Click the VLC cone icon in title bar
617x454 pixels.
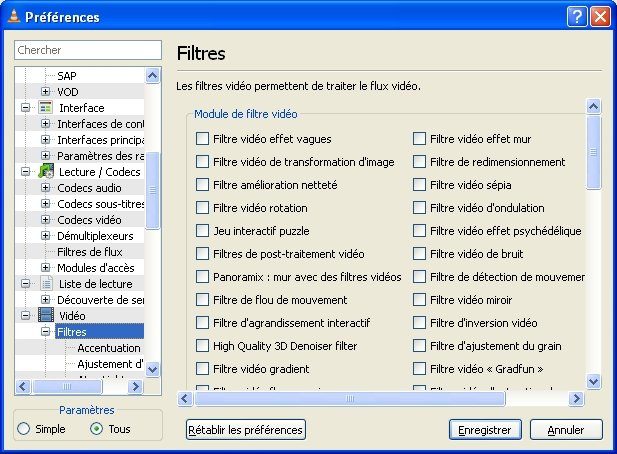point(13,16)
